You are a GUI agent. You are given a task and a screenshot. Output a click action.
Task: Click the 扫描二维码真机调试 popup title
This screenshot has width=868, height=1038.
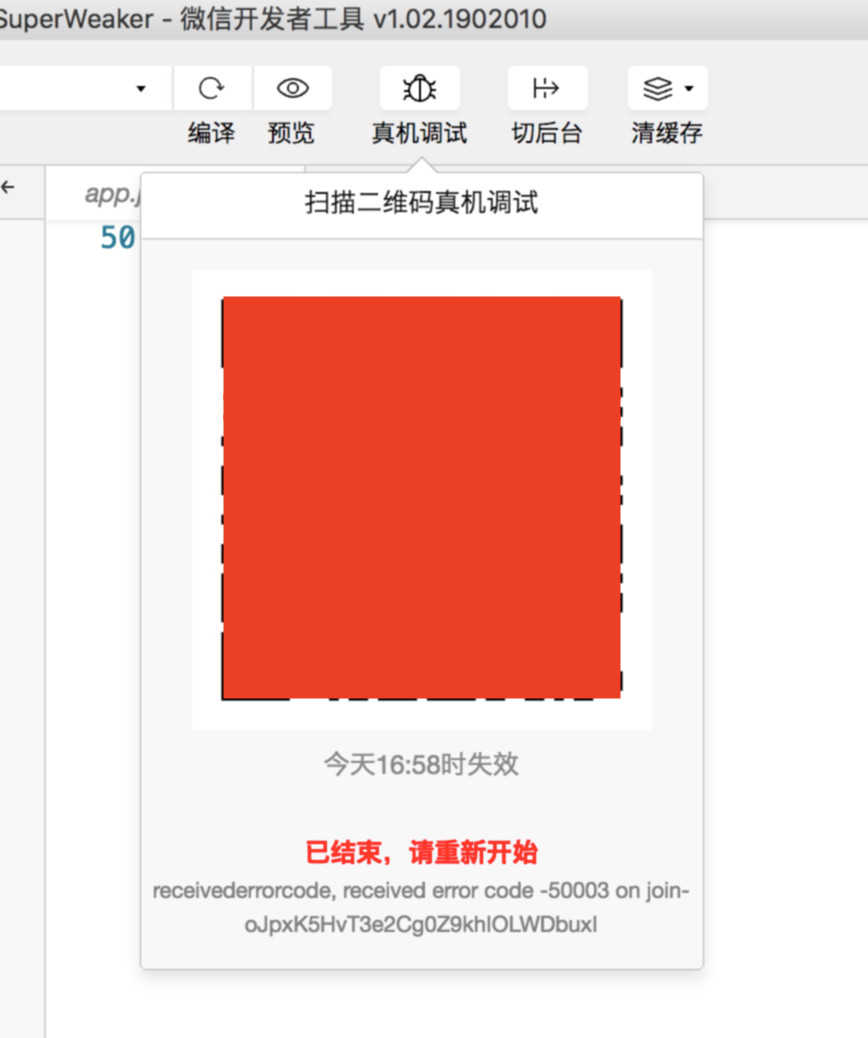point(422,203)
